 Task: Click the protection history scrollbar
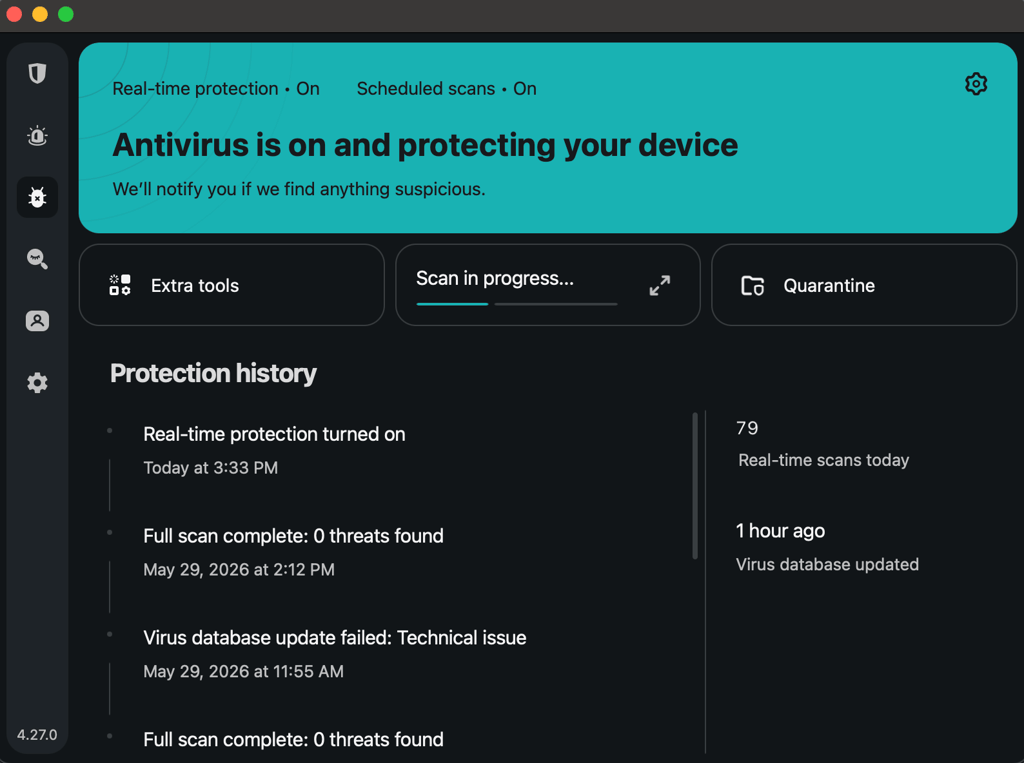coord(695,485)
